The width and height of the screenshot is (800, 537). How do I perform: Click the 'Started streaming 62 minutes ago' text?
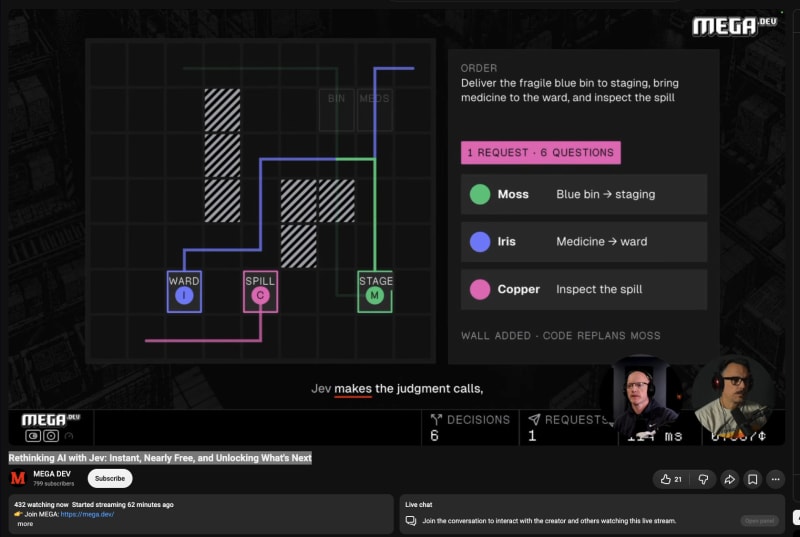122,505
